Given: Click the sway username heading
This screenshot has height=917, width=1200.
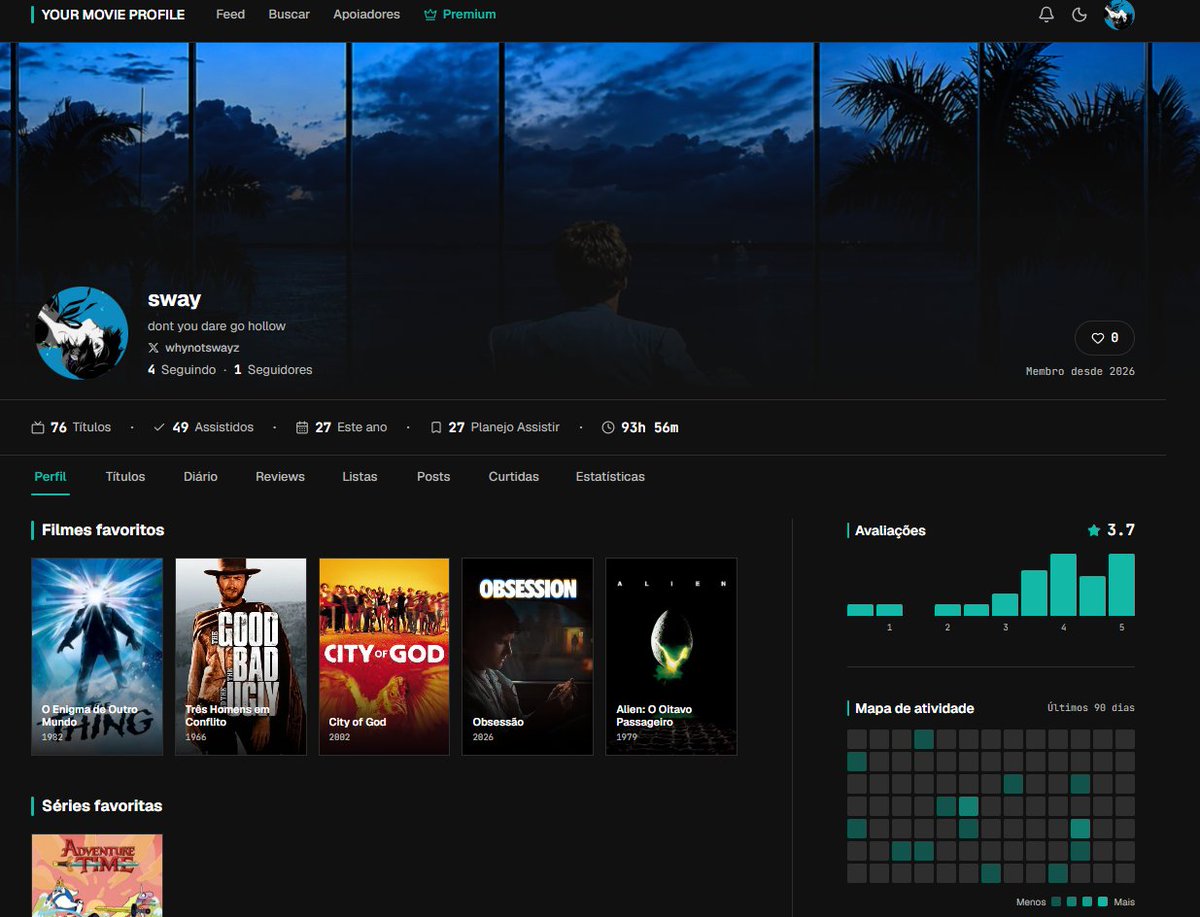Looking at the screenshot, I should pyautogui.click(x=174, y=299).
